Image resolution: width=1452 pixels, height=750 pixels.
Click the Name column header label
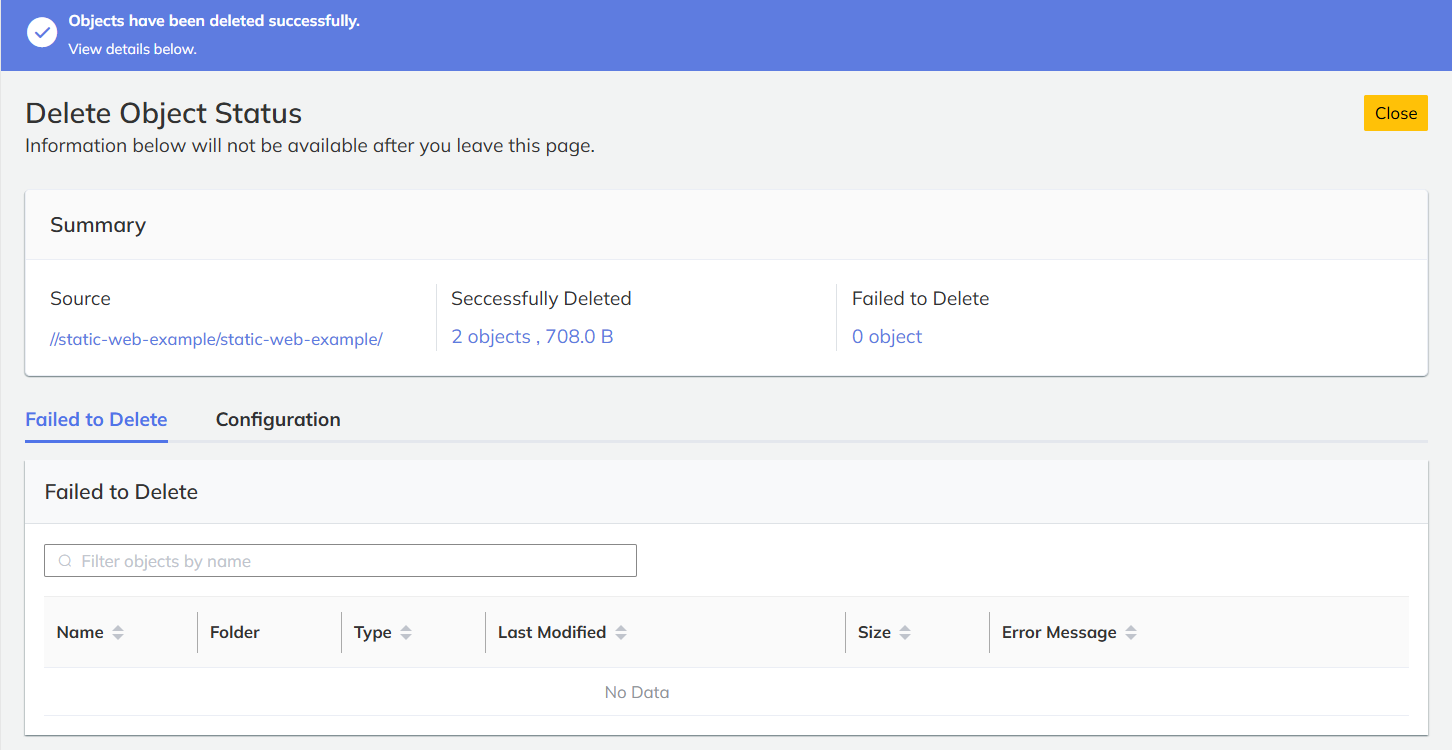(80, 633)
